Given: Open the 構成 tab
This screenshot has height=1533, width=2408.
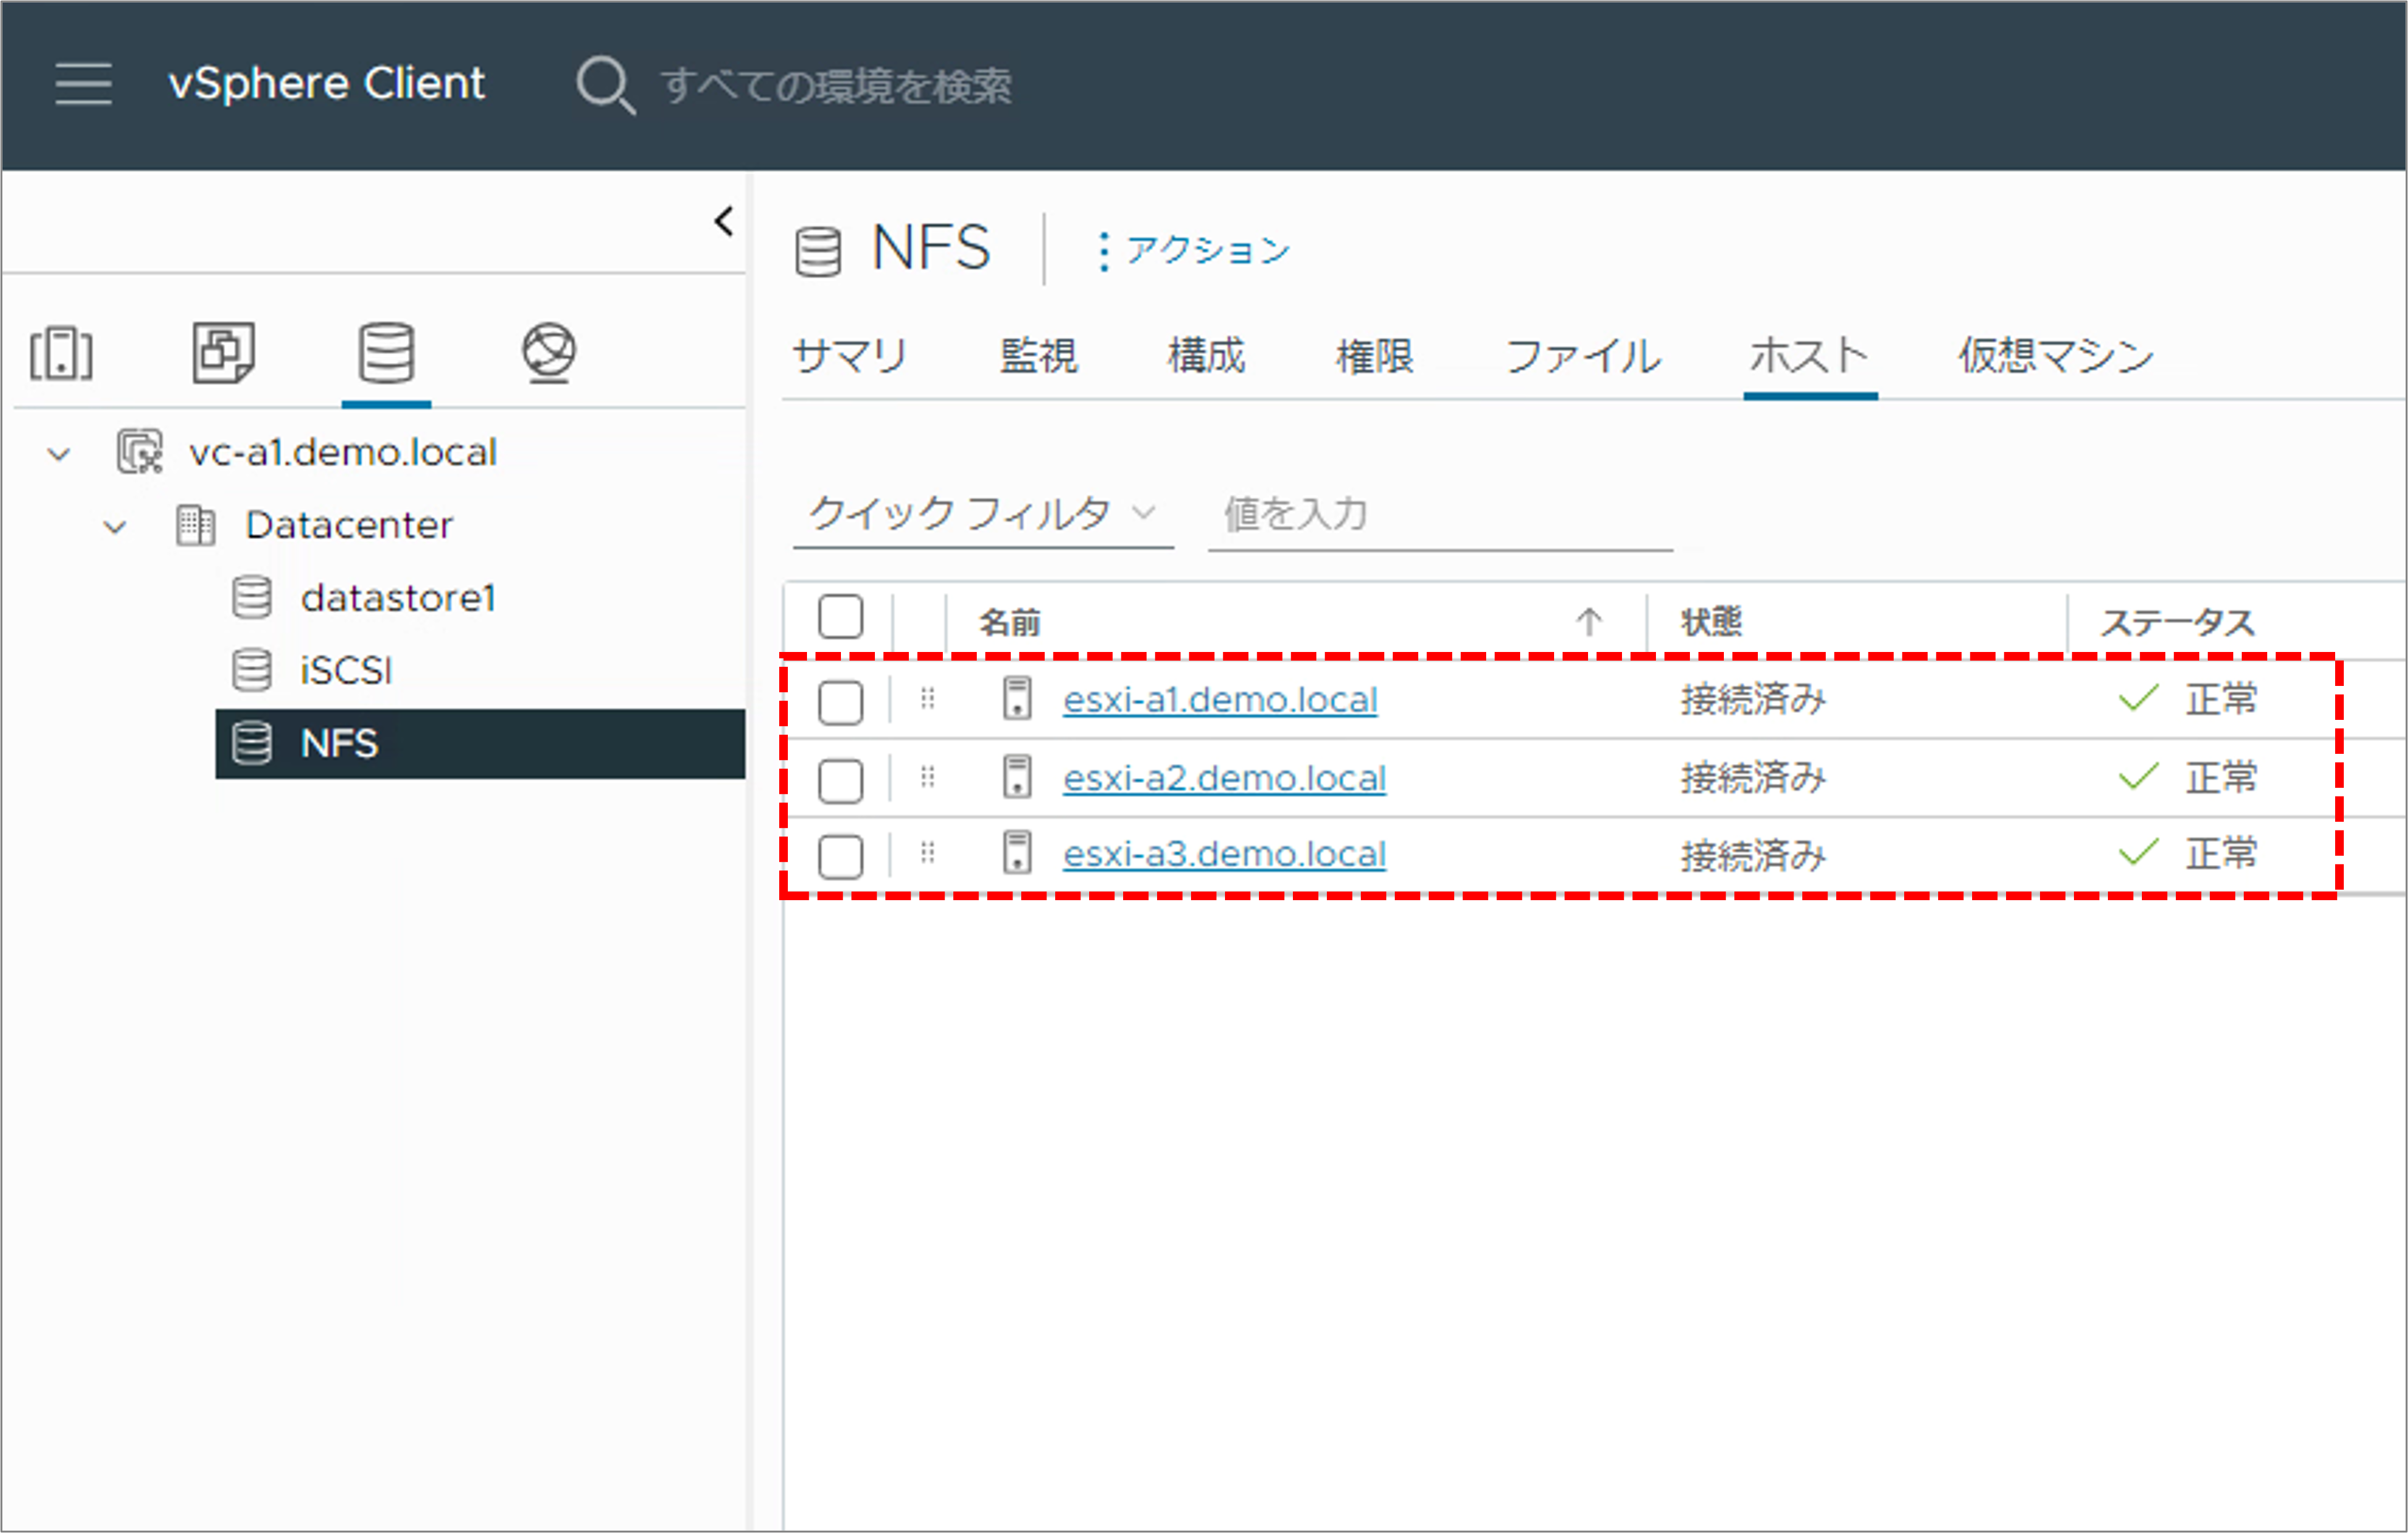Looking at the screenshot, I should point(1207,356).
